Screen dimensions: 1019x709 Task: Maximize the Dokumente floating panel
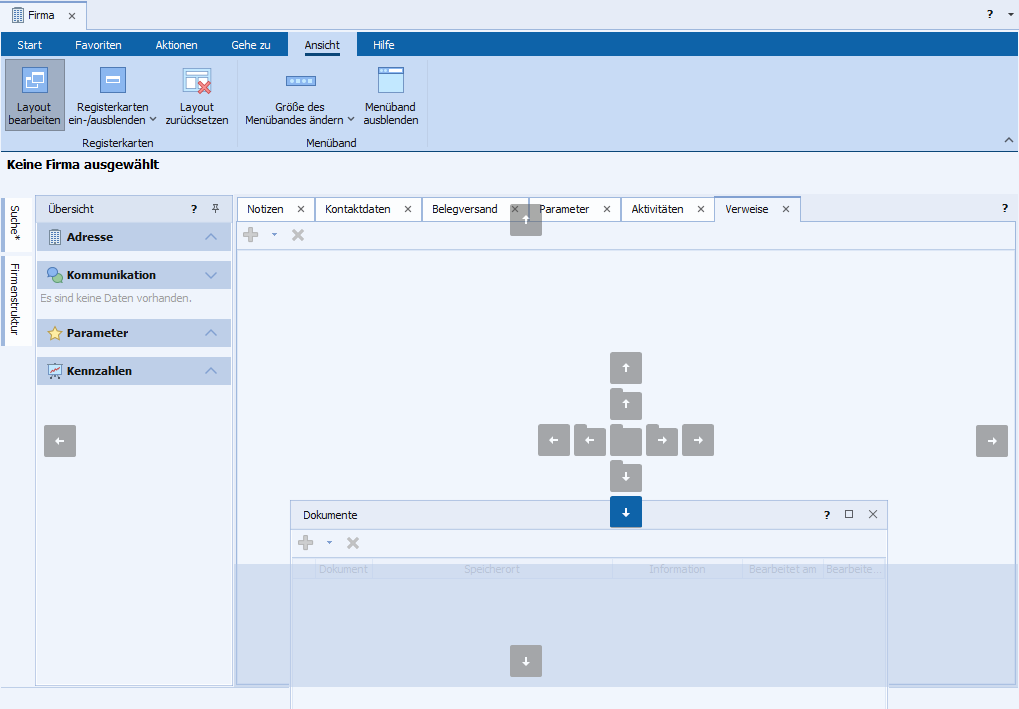tap(849, 514)
